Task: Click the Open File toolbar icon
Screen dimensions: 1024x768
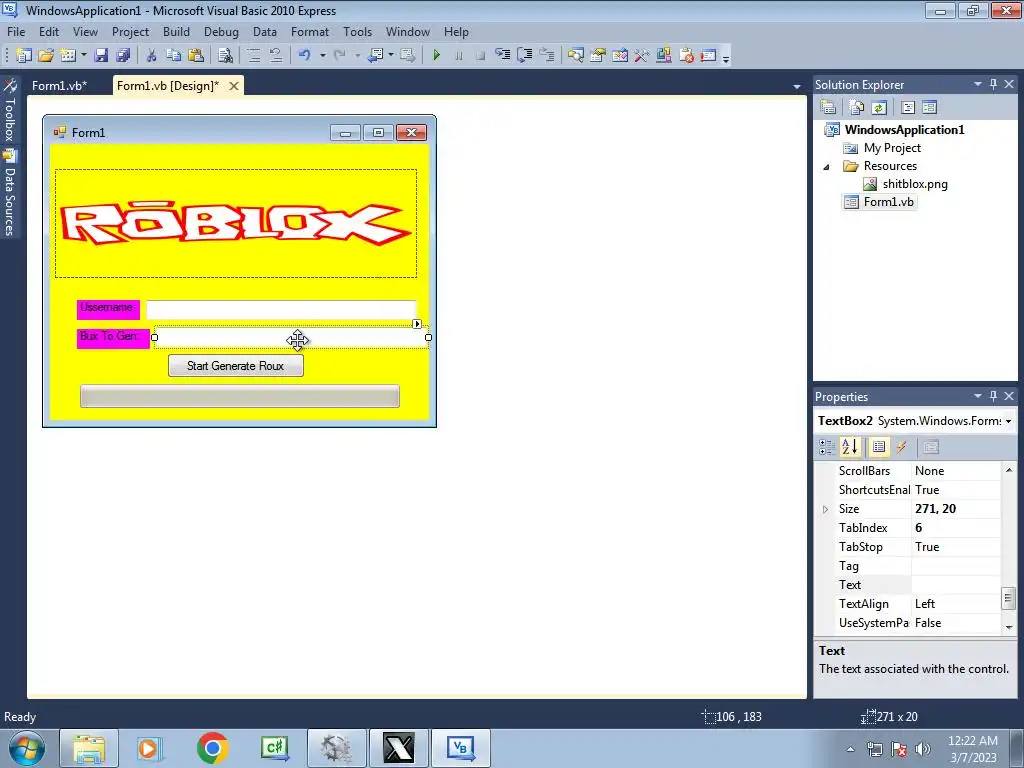Action: click(x=46, y=56)
